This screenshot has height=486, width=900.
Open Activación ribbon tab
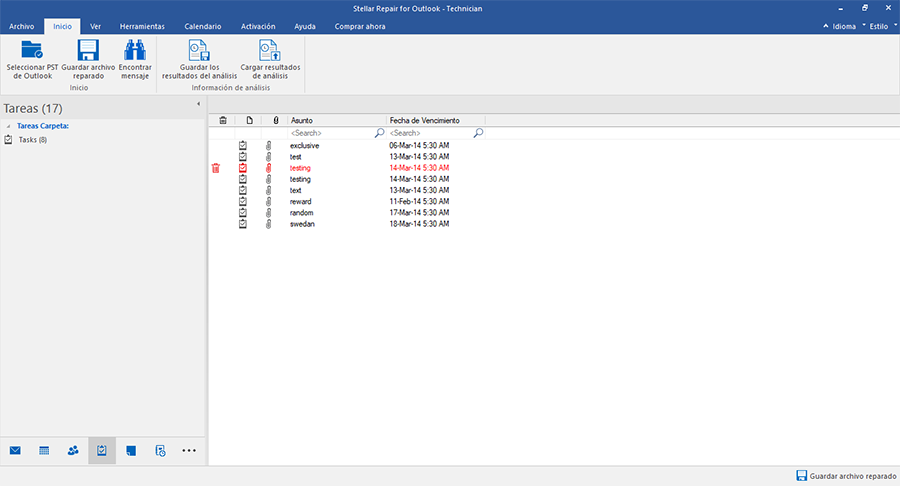pyautogui.click(x=258, y=26)
